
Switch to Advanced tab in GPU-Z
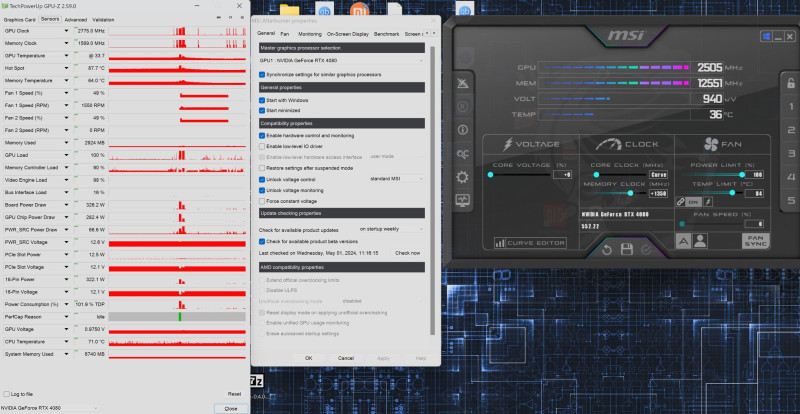(76, 19)
